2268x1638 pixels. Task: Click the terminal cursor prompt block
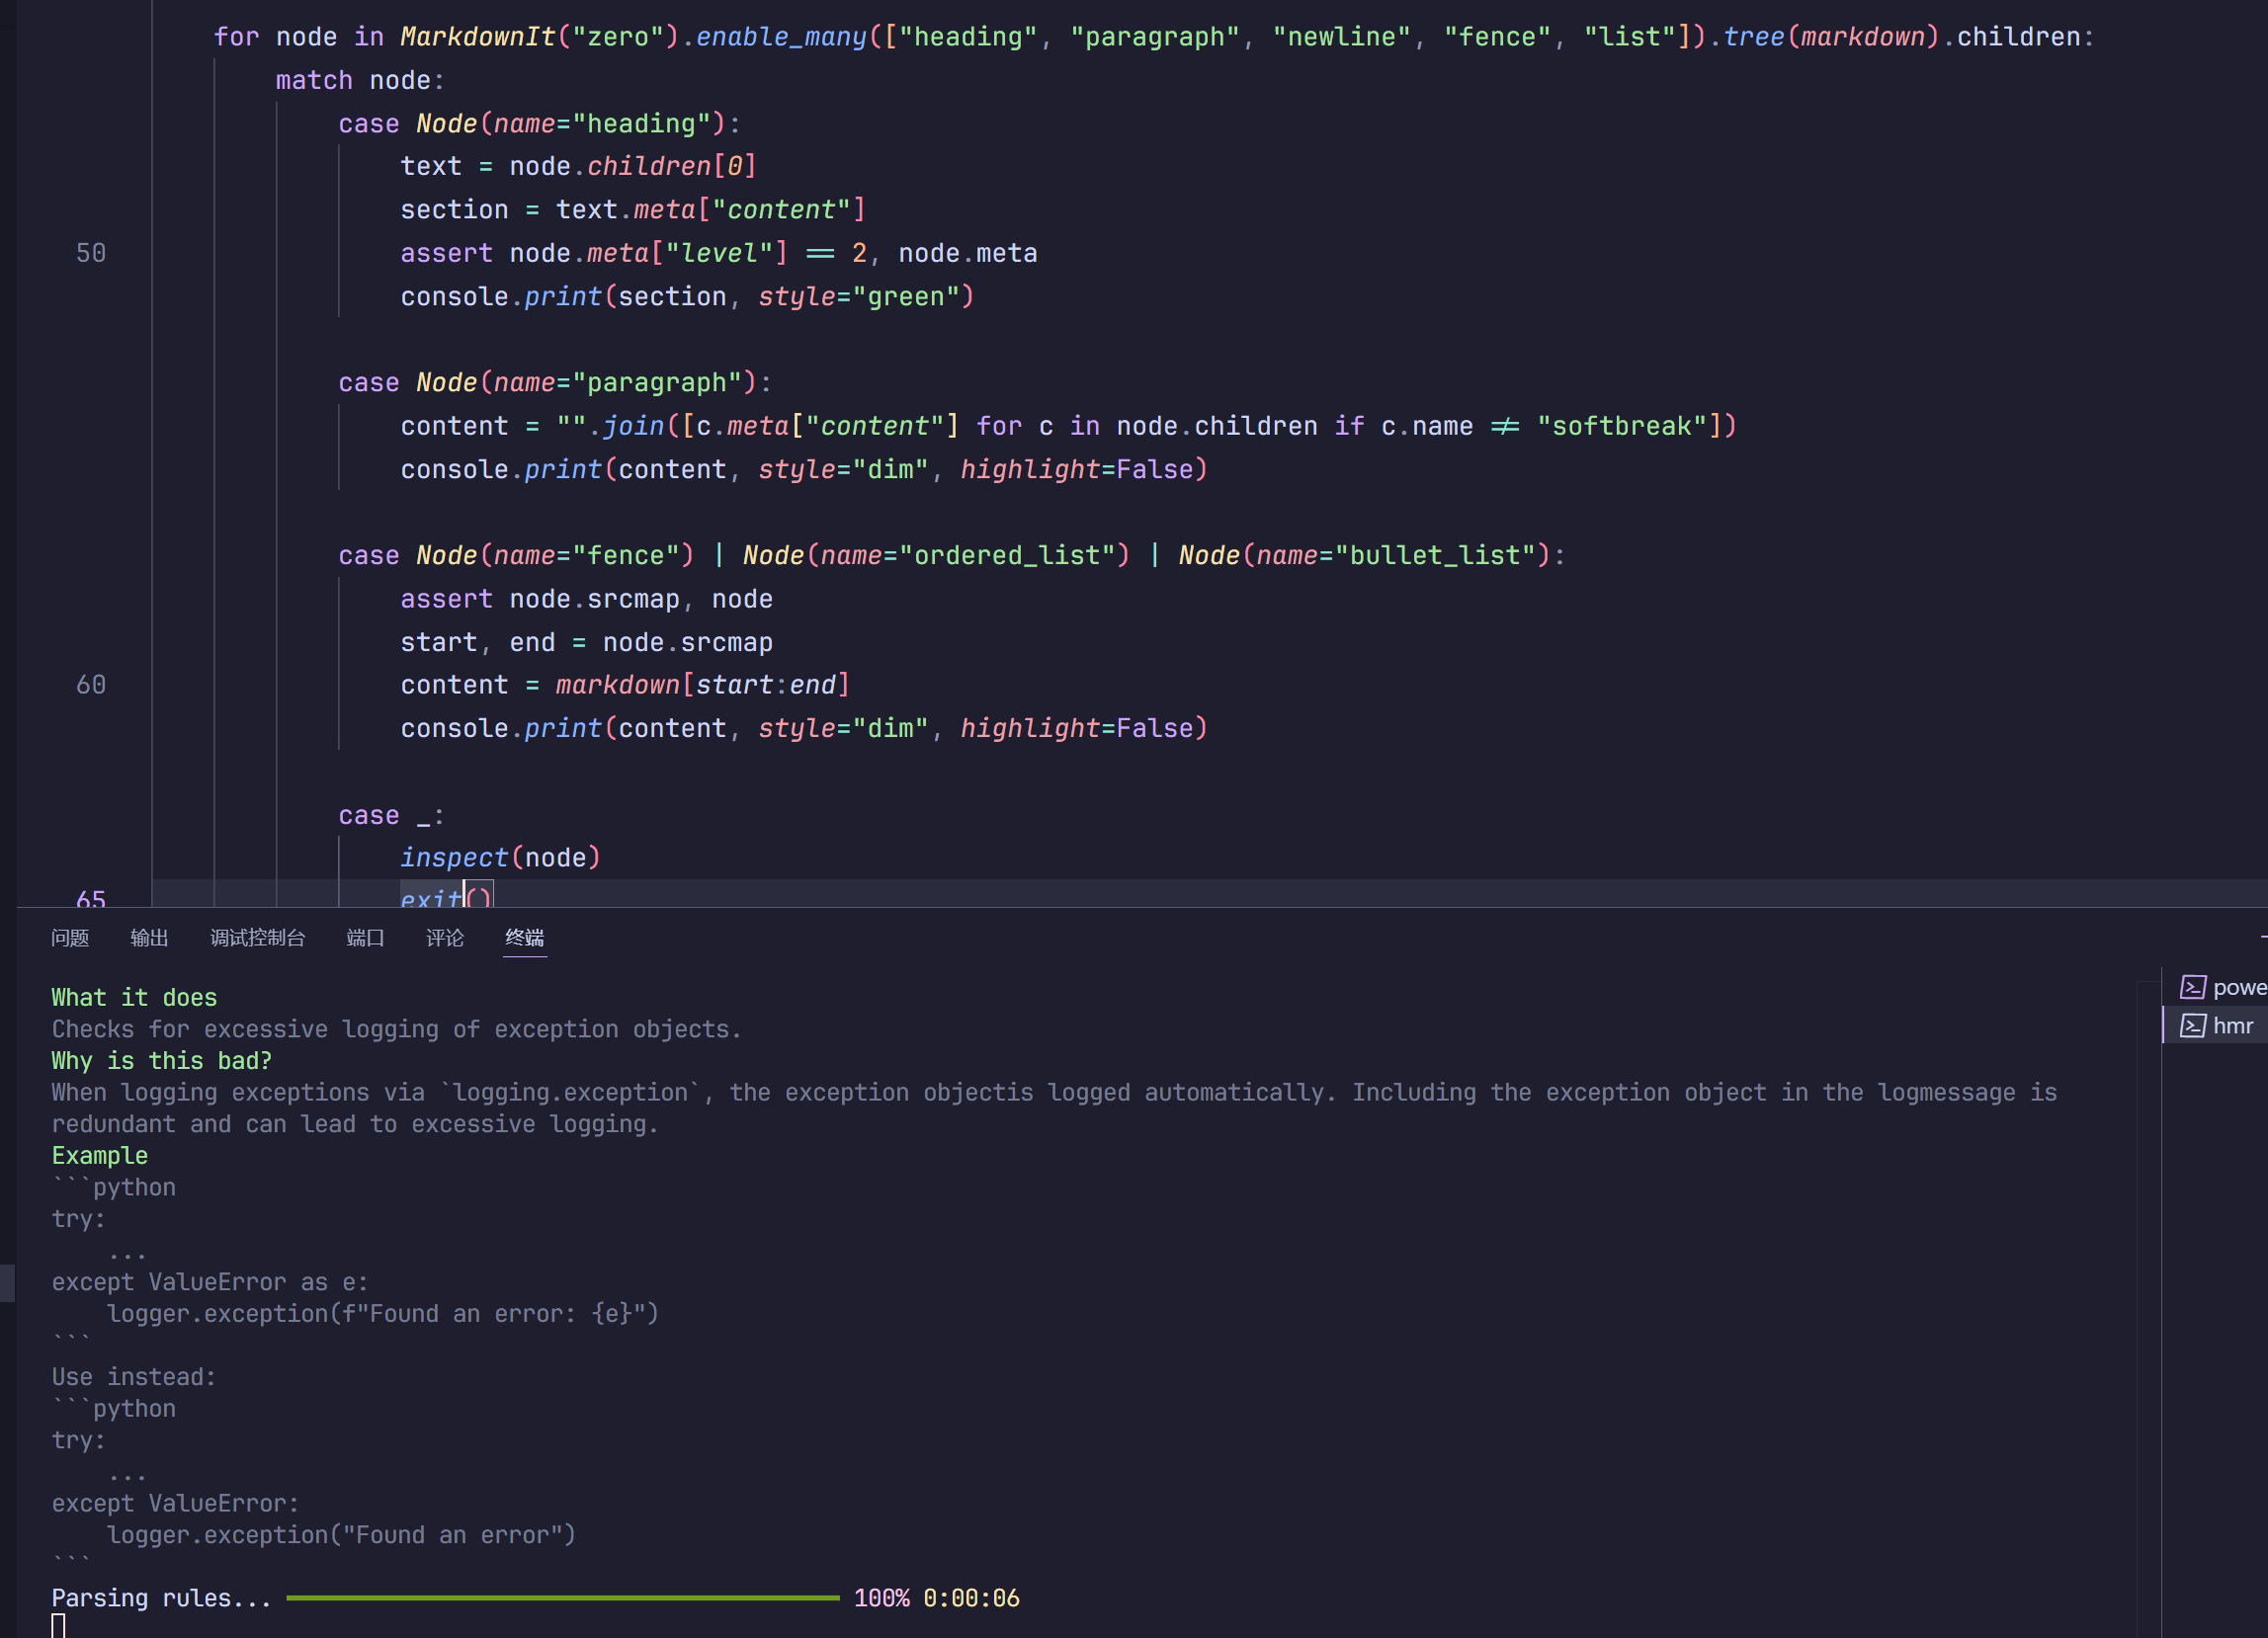[x=58, y=1625]
